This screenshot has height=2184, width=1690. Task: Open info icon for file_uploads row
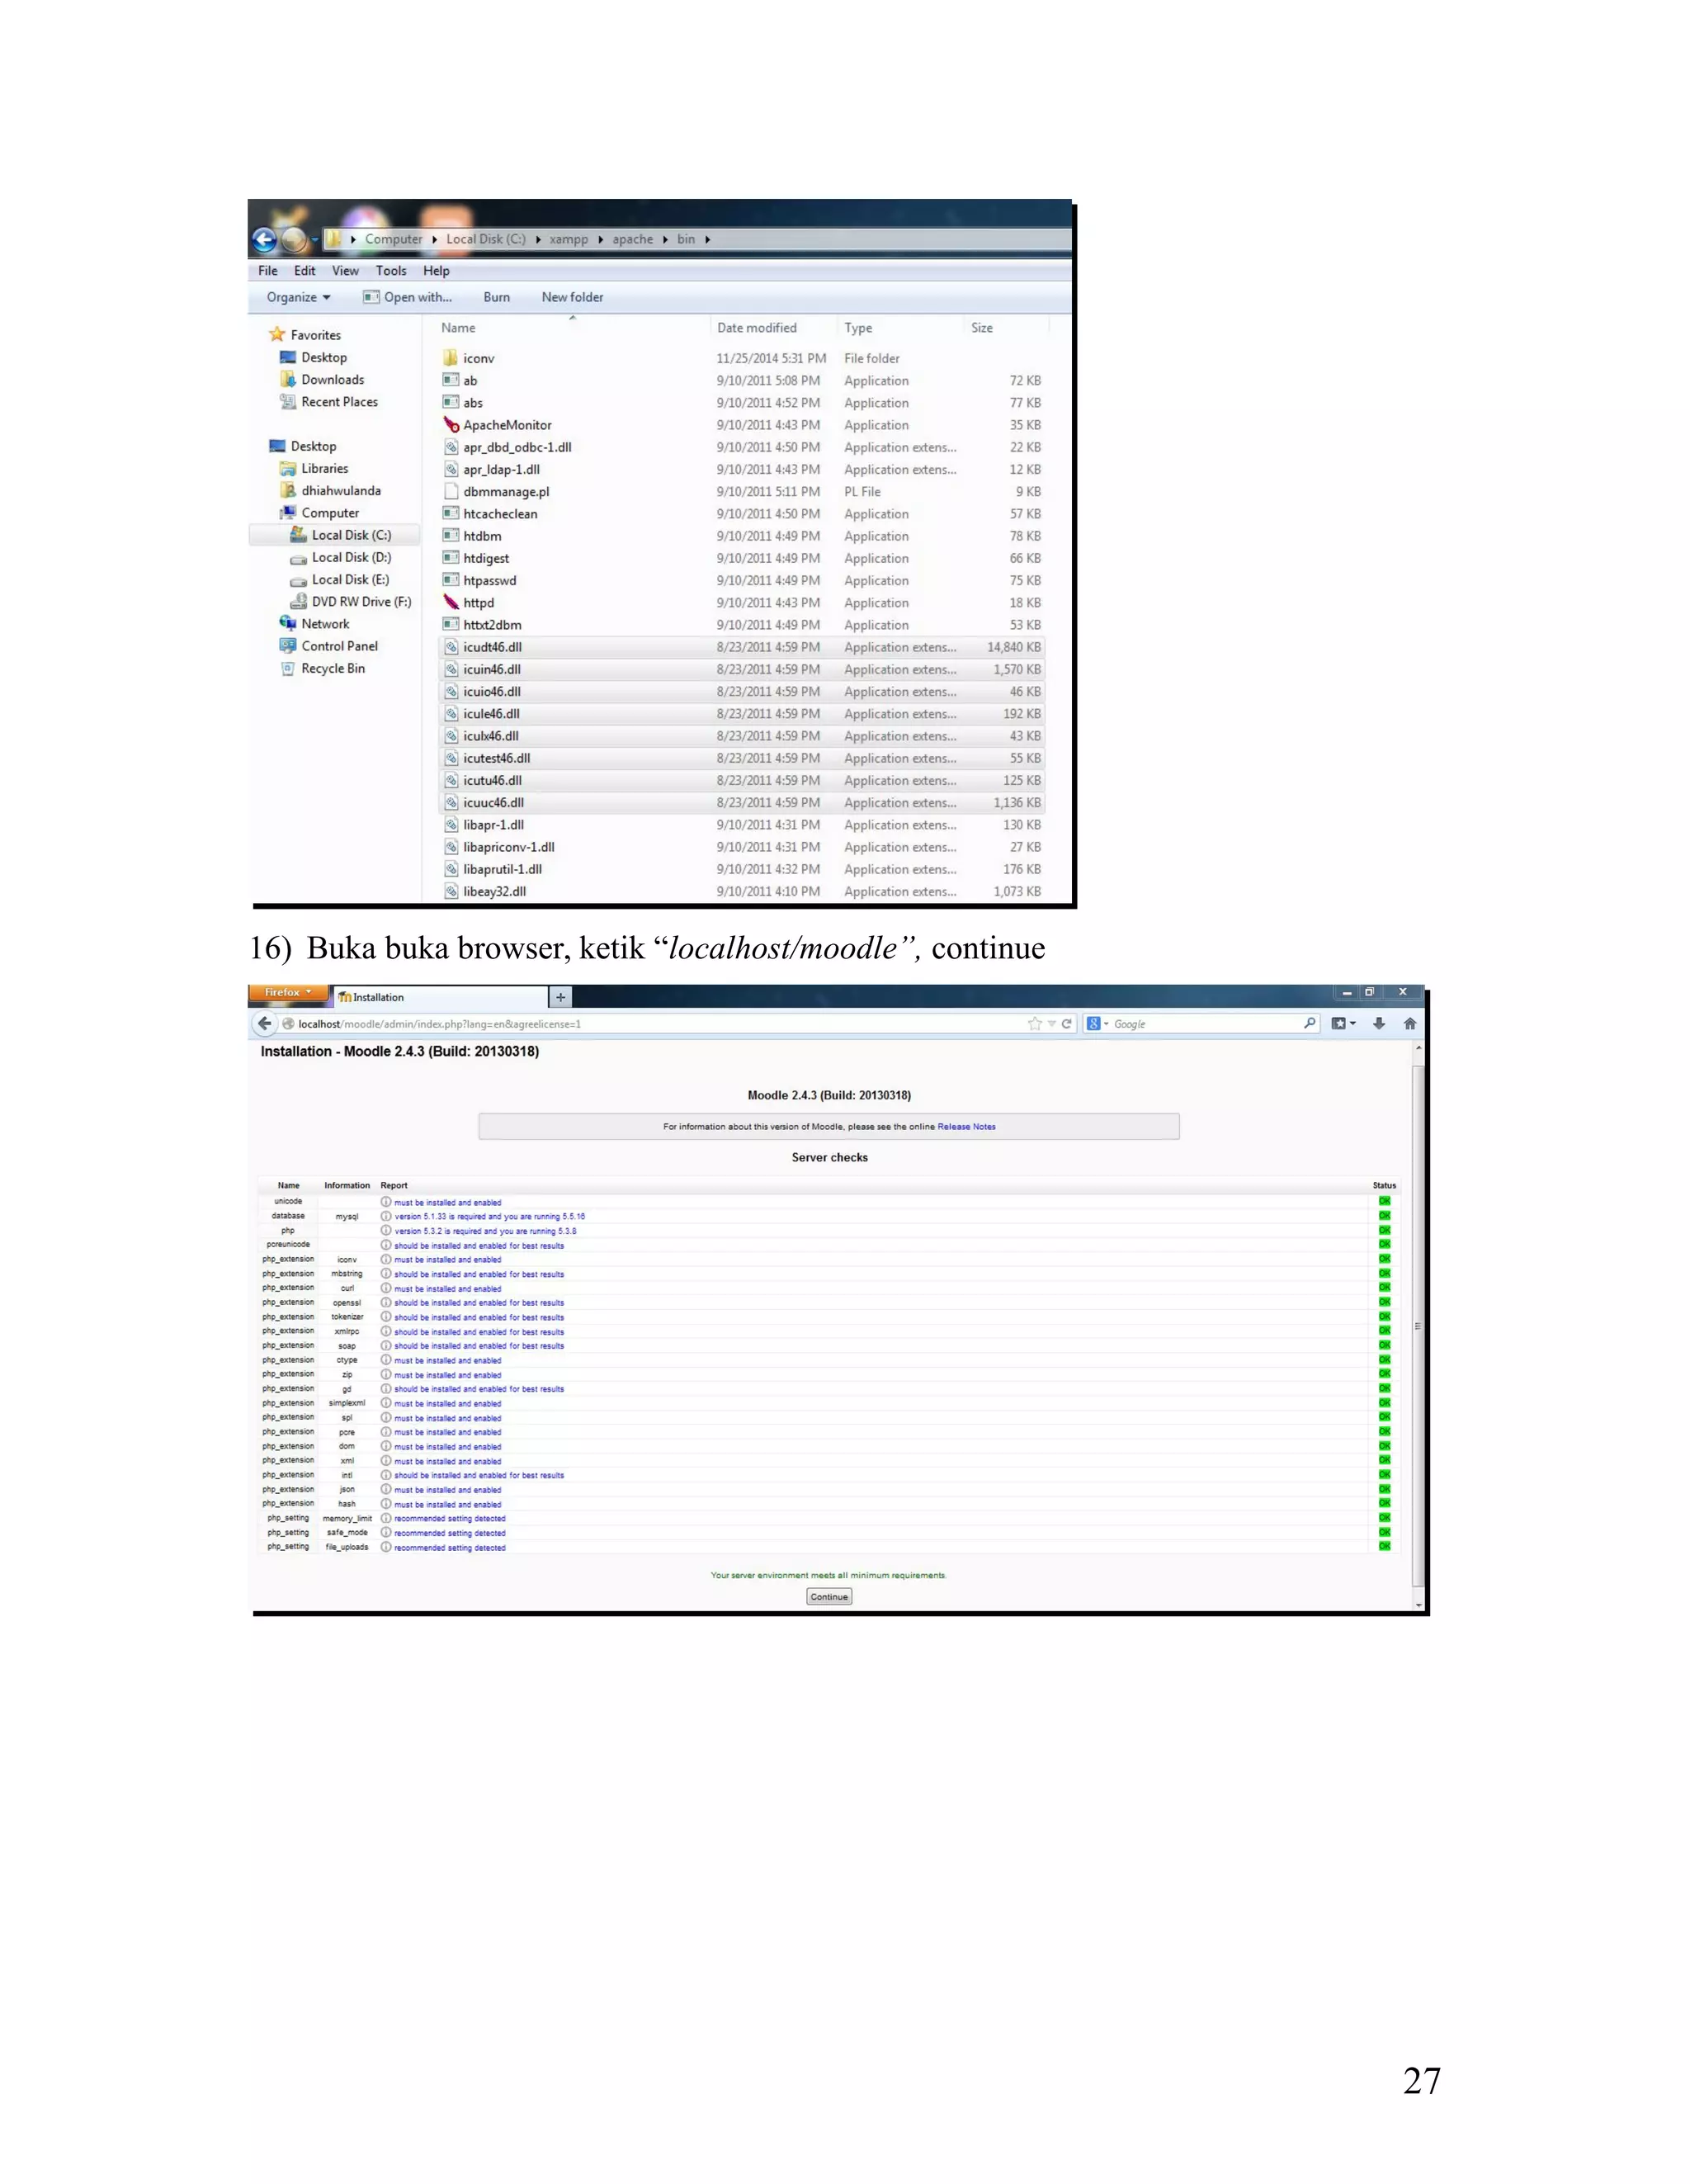coord(386,1547)
